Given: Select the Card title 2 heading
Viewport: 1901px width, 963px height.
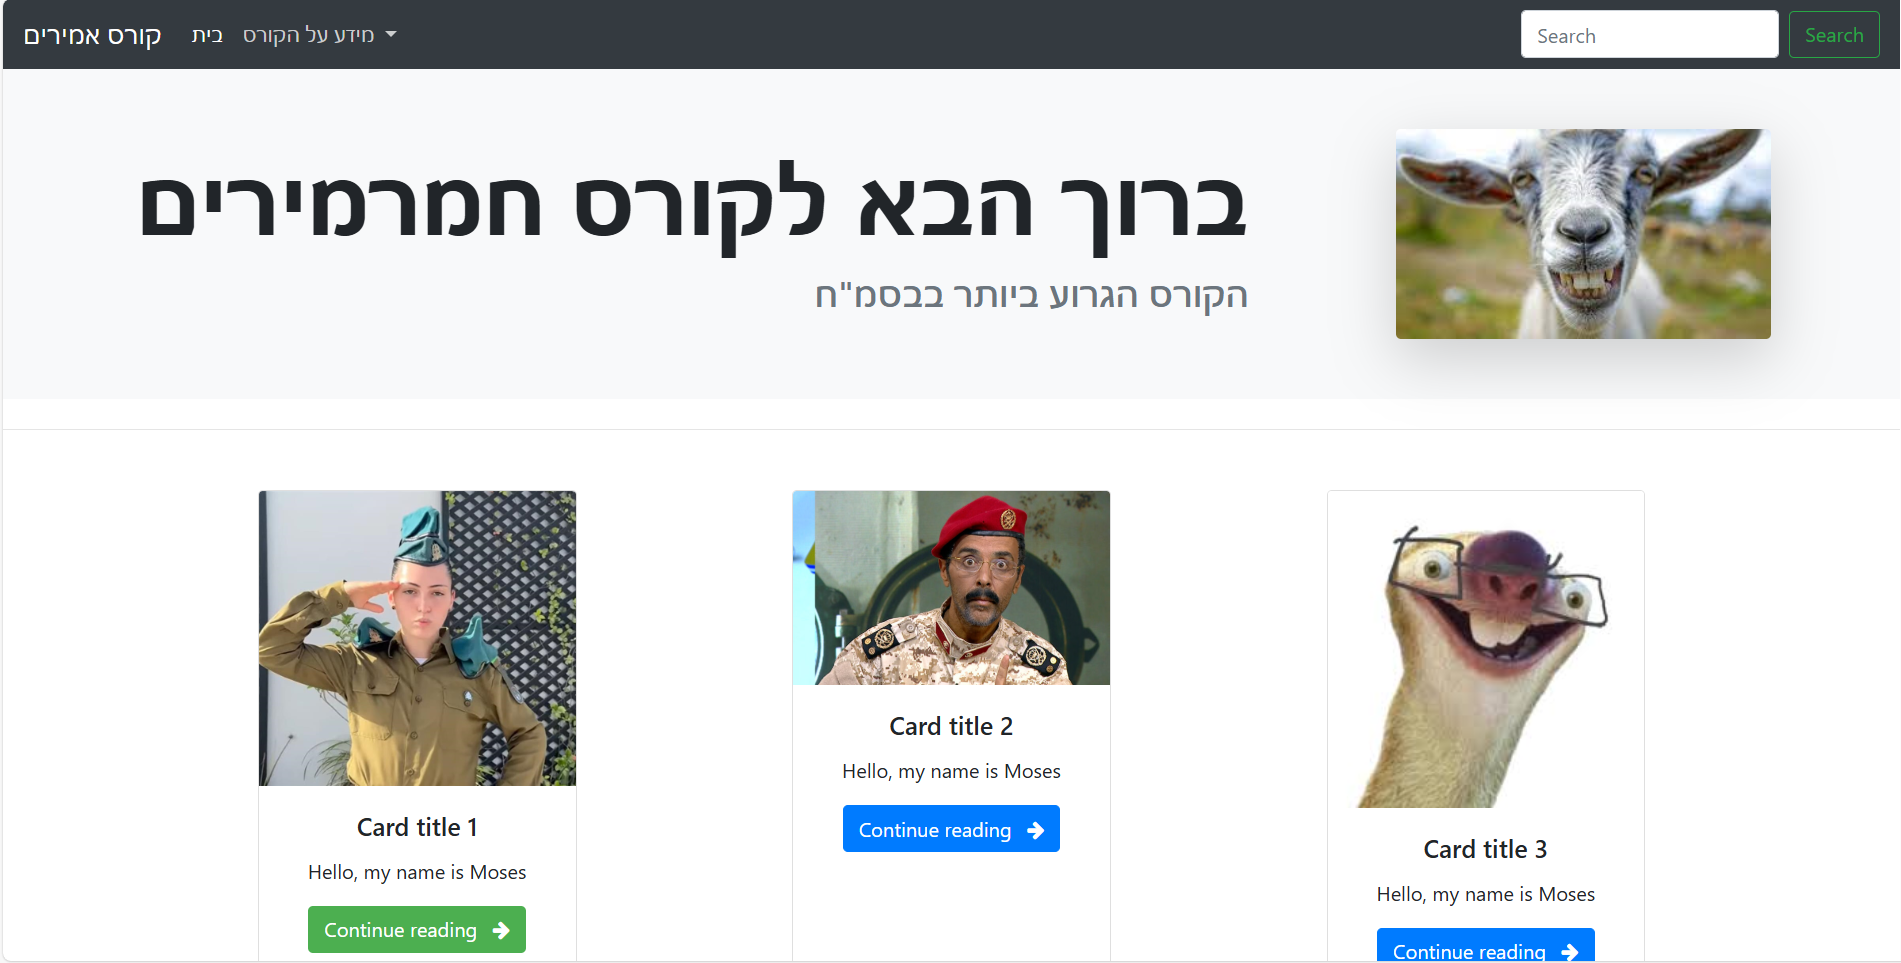Looking at the screenshot, I should [x=951, y=726].
